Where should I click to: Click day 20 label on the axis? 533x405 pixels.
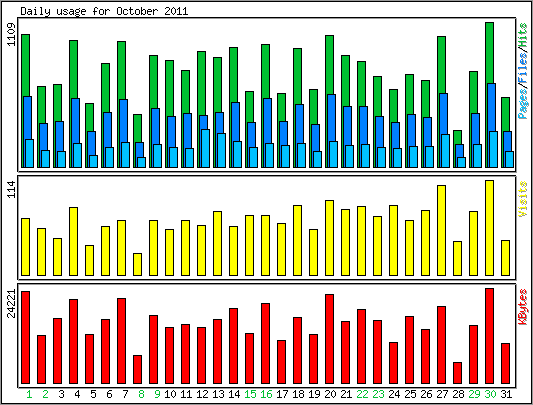330,394
